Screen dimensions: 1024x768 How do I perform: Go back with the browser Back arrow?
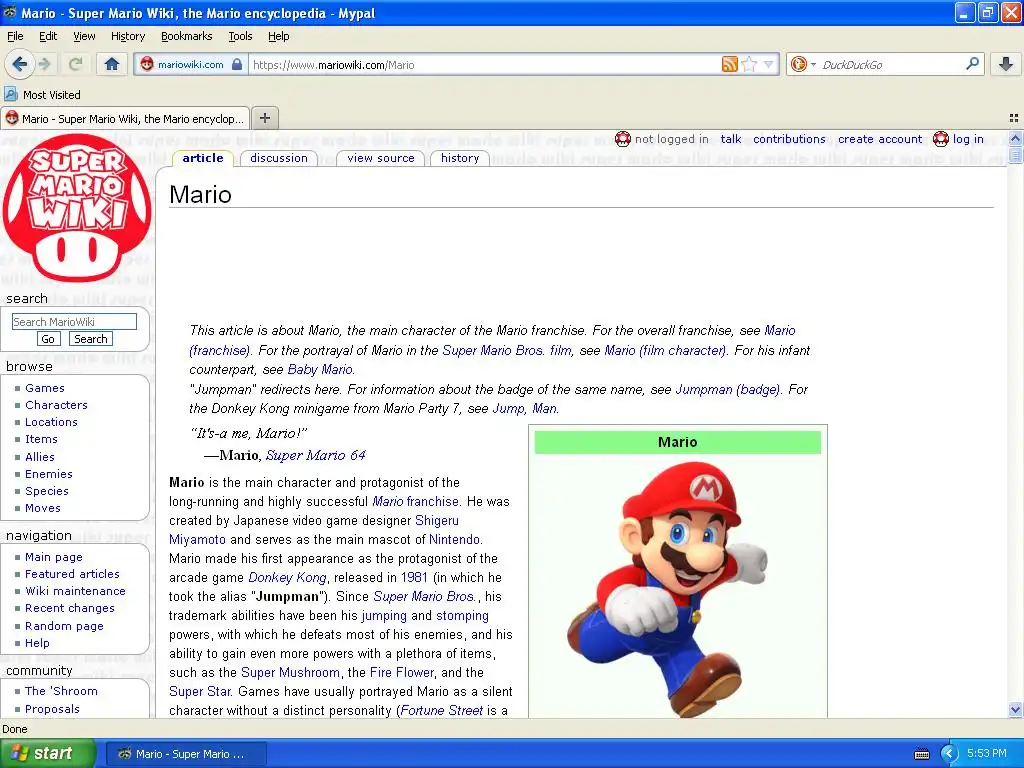[x=20, y=64]
